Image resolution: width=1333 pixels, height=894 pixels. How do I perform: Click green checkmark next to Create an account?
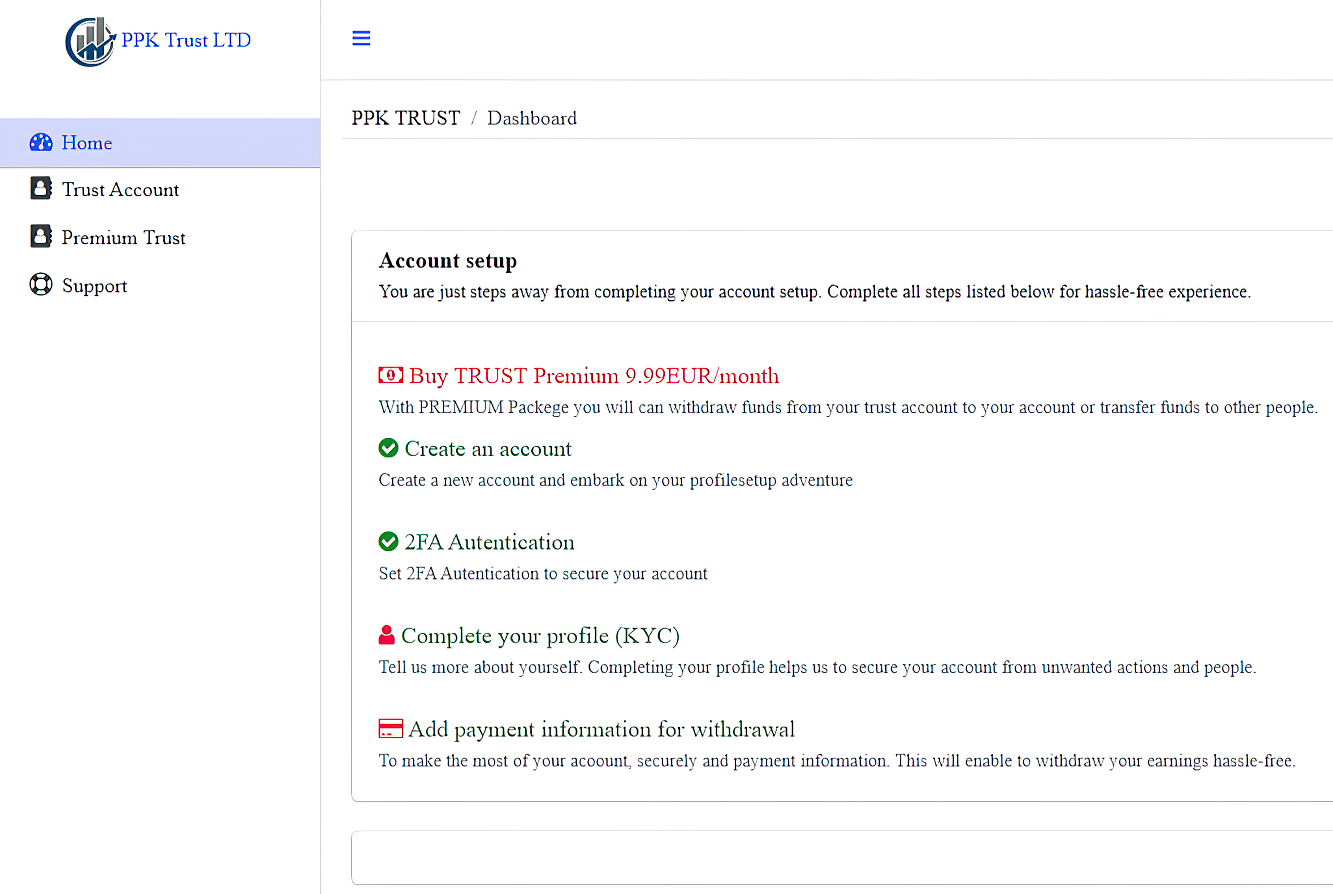click(389, 448)
